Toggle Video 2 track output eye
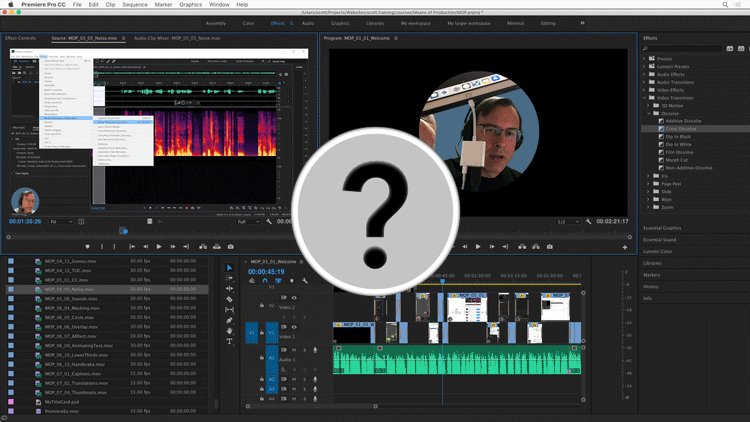Screen dimensions: 750x422 [x=294, y=298]
